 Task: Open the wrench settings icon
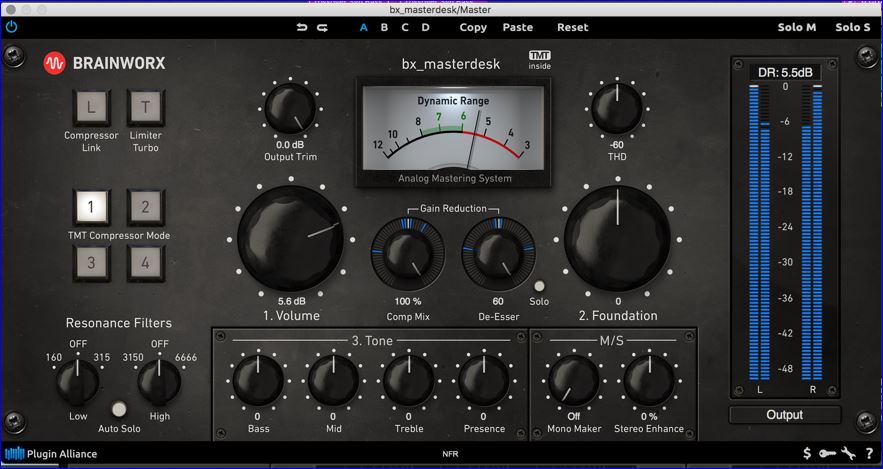pyautogui.click(x=849, y=453)
